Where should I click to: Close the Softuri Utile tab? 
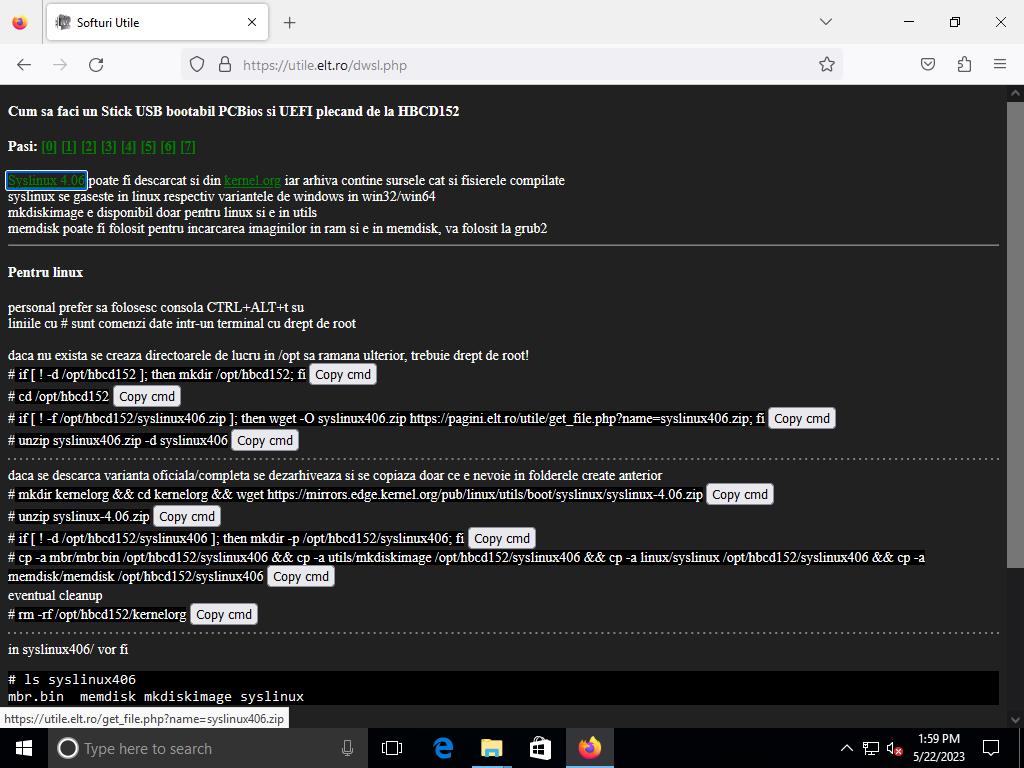pyautogui.click(x=252, y=22)
